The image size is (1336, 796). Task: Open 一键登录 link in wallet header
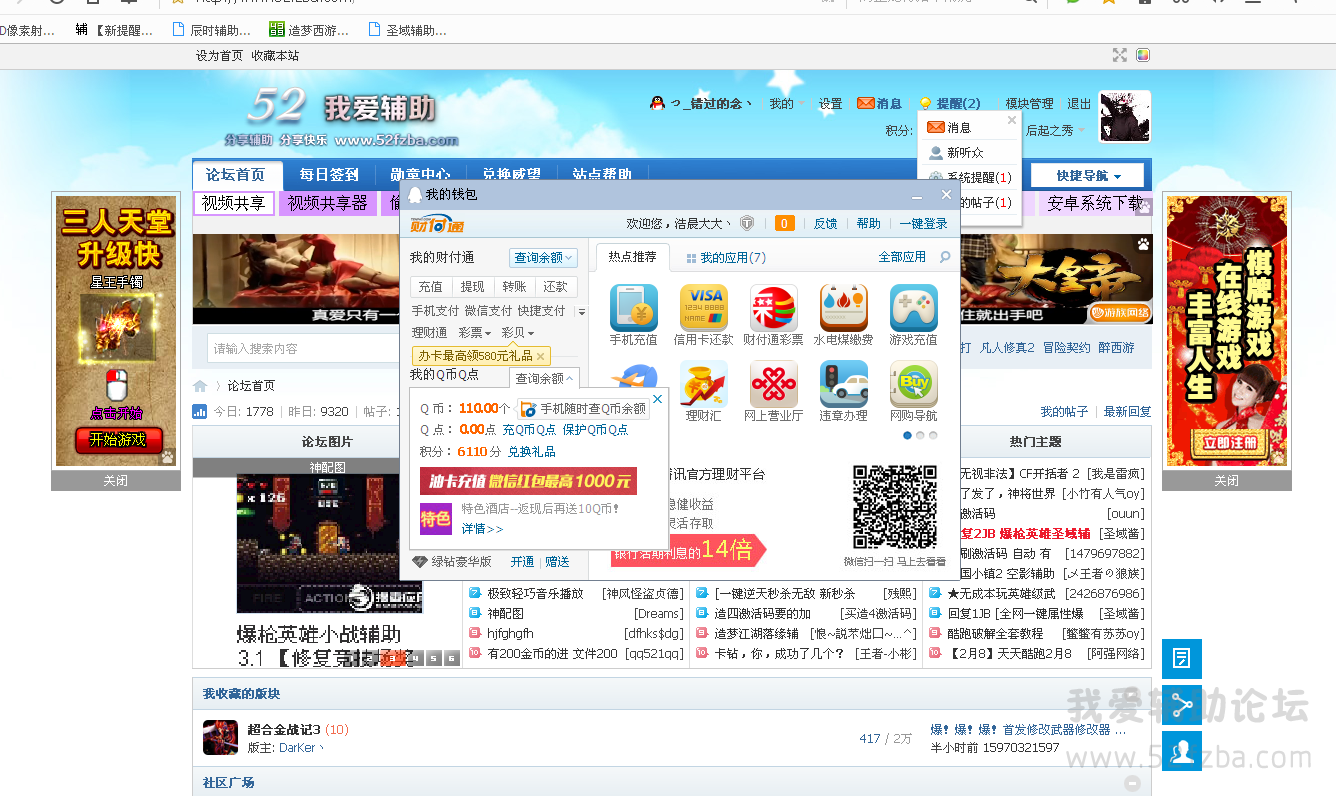coord(923,224)
